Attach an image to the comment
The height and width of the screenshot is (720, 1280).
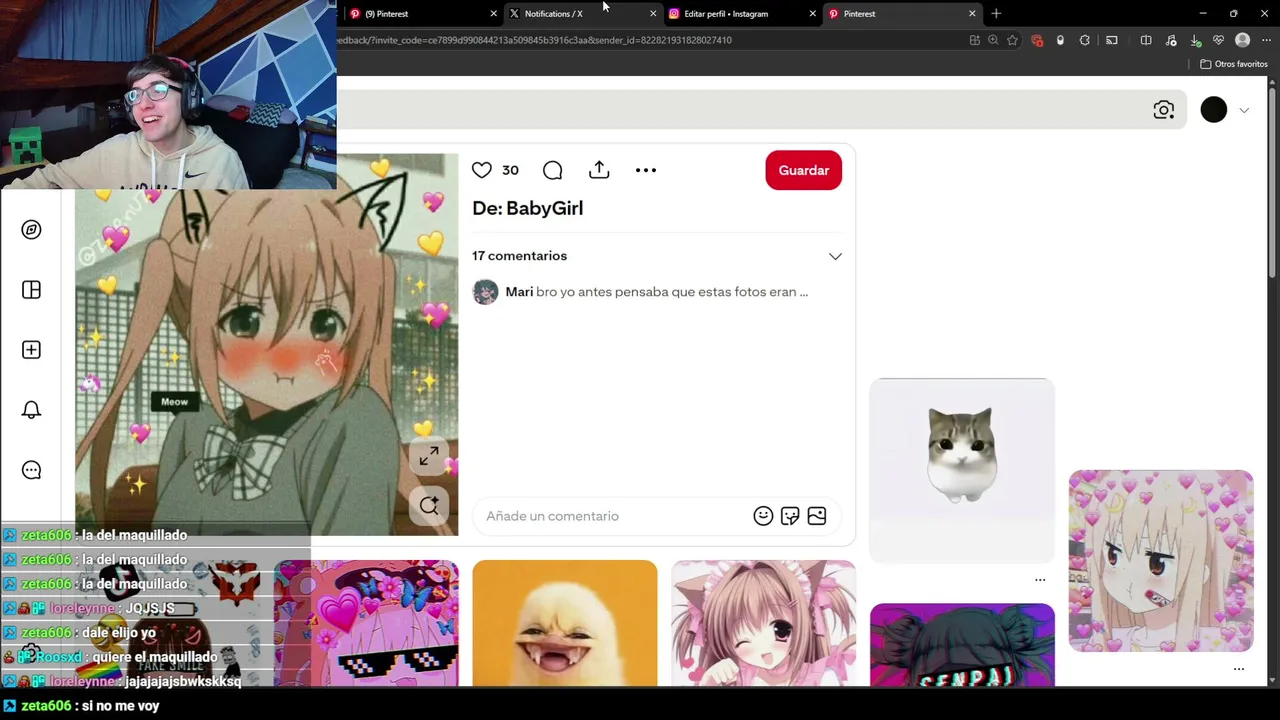click(x=817, y=516)
